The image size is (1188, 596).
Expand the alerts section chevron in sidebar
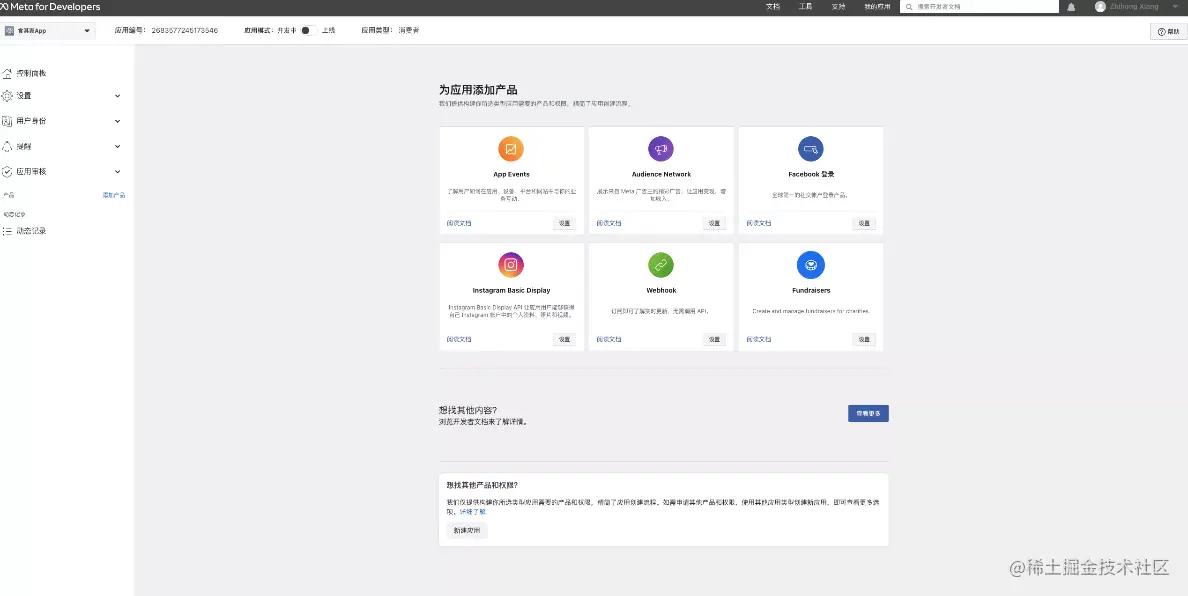tap(117, 146)
